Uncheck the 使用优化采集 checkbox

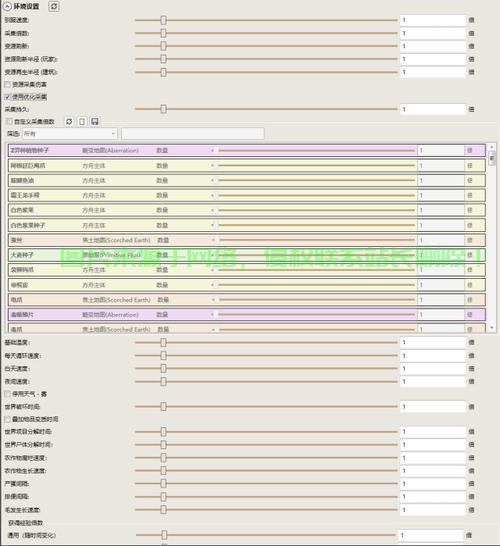pyautogui.click(x=8, y=97)
